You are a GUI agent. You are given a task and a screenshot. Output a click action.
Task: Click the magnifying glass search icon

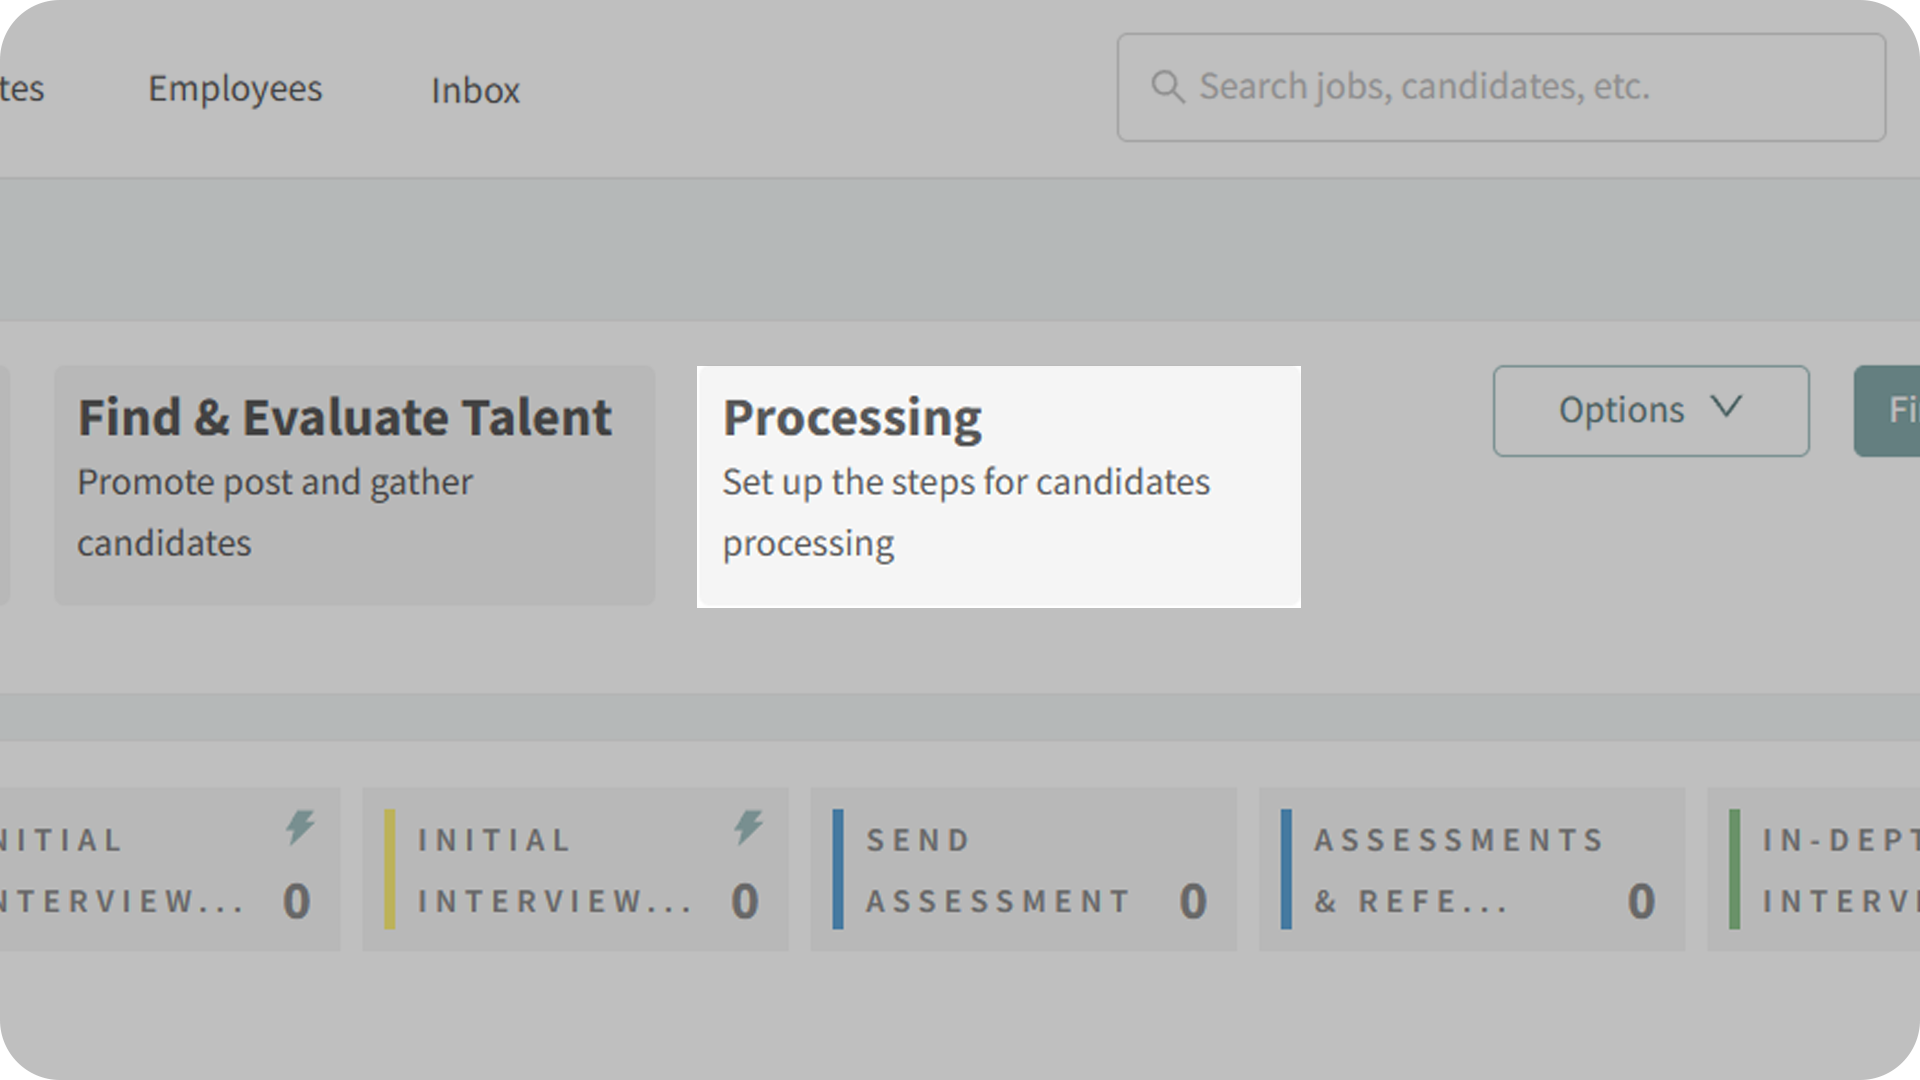[x=1167, y=87]
